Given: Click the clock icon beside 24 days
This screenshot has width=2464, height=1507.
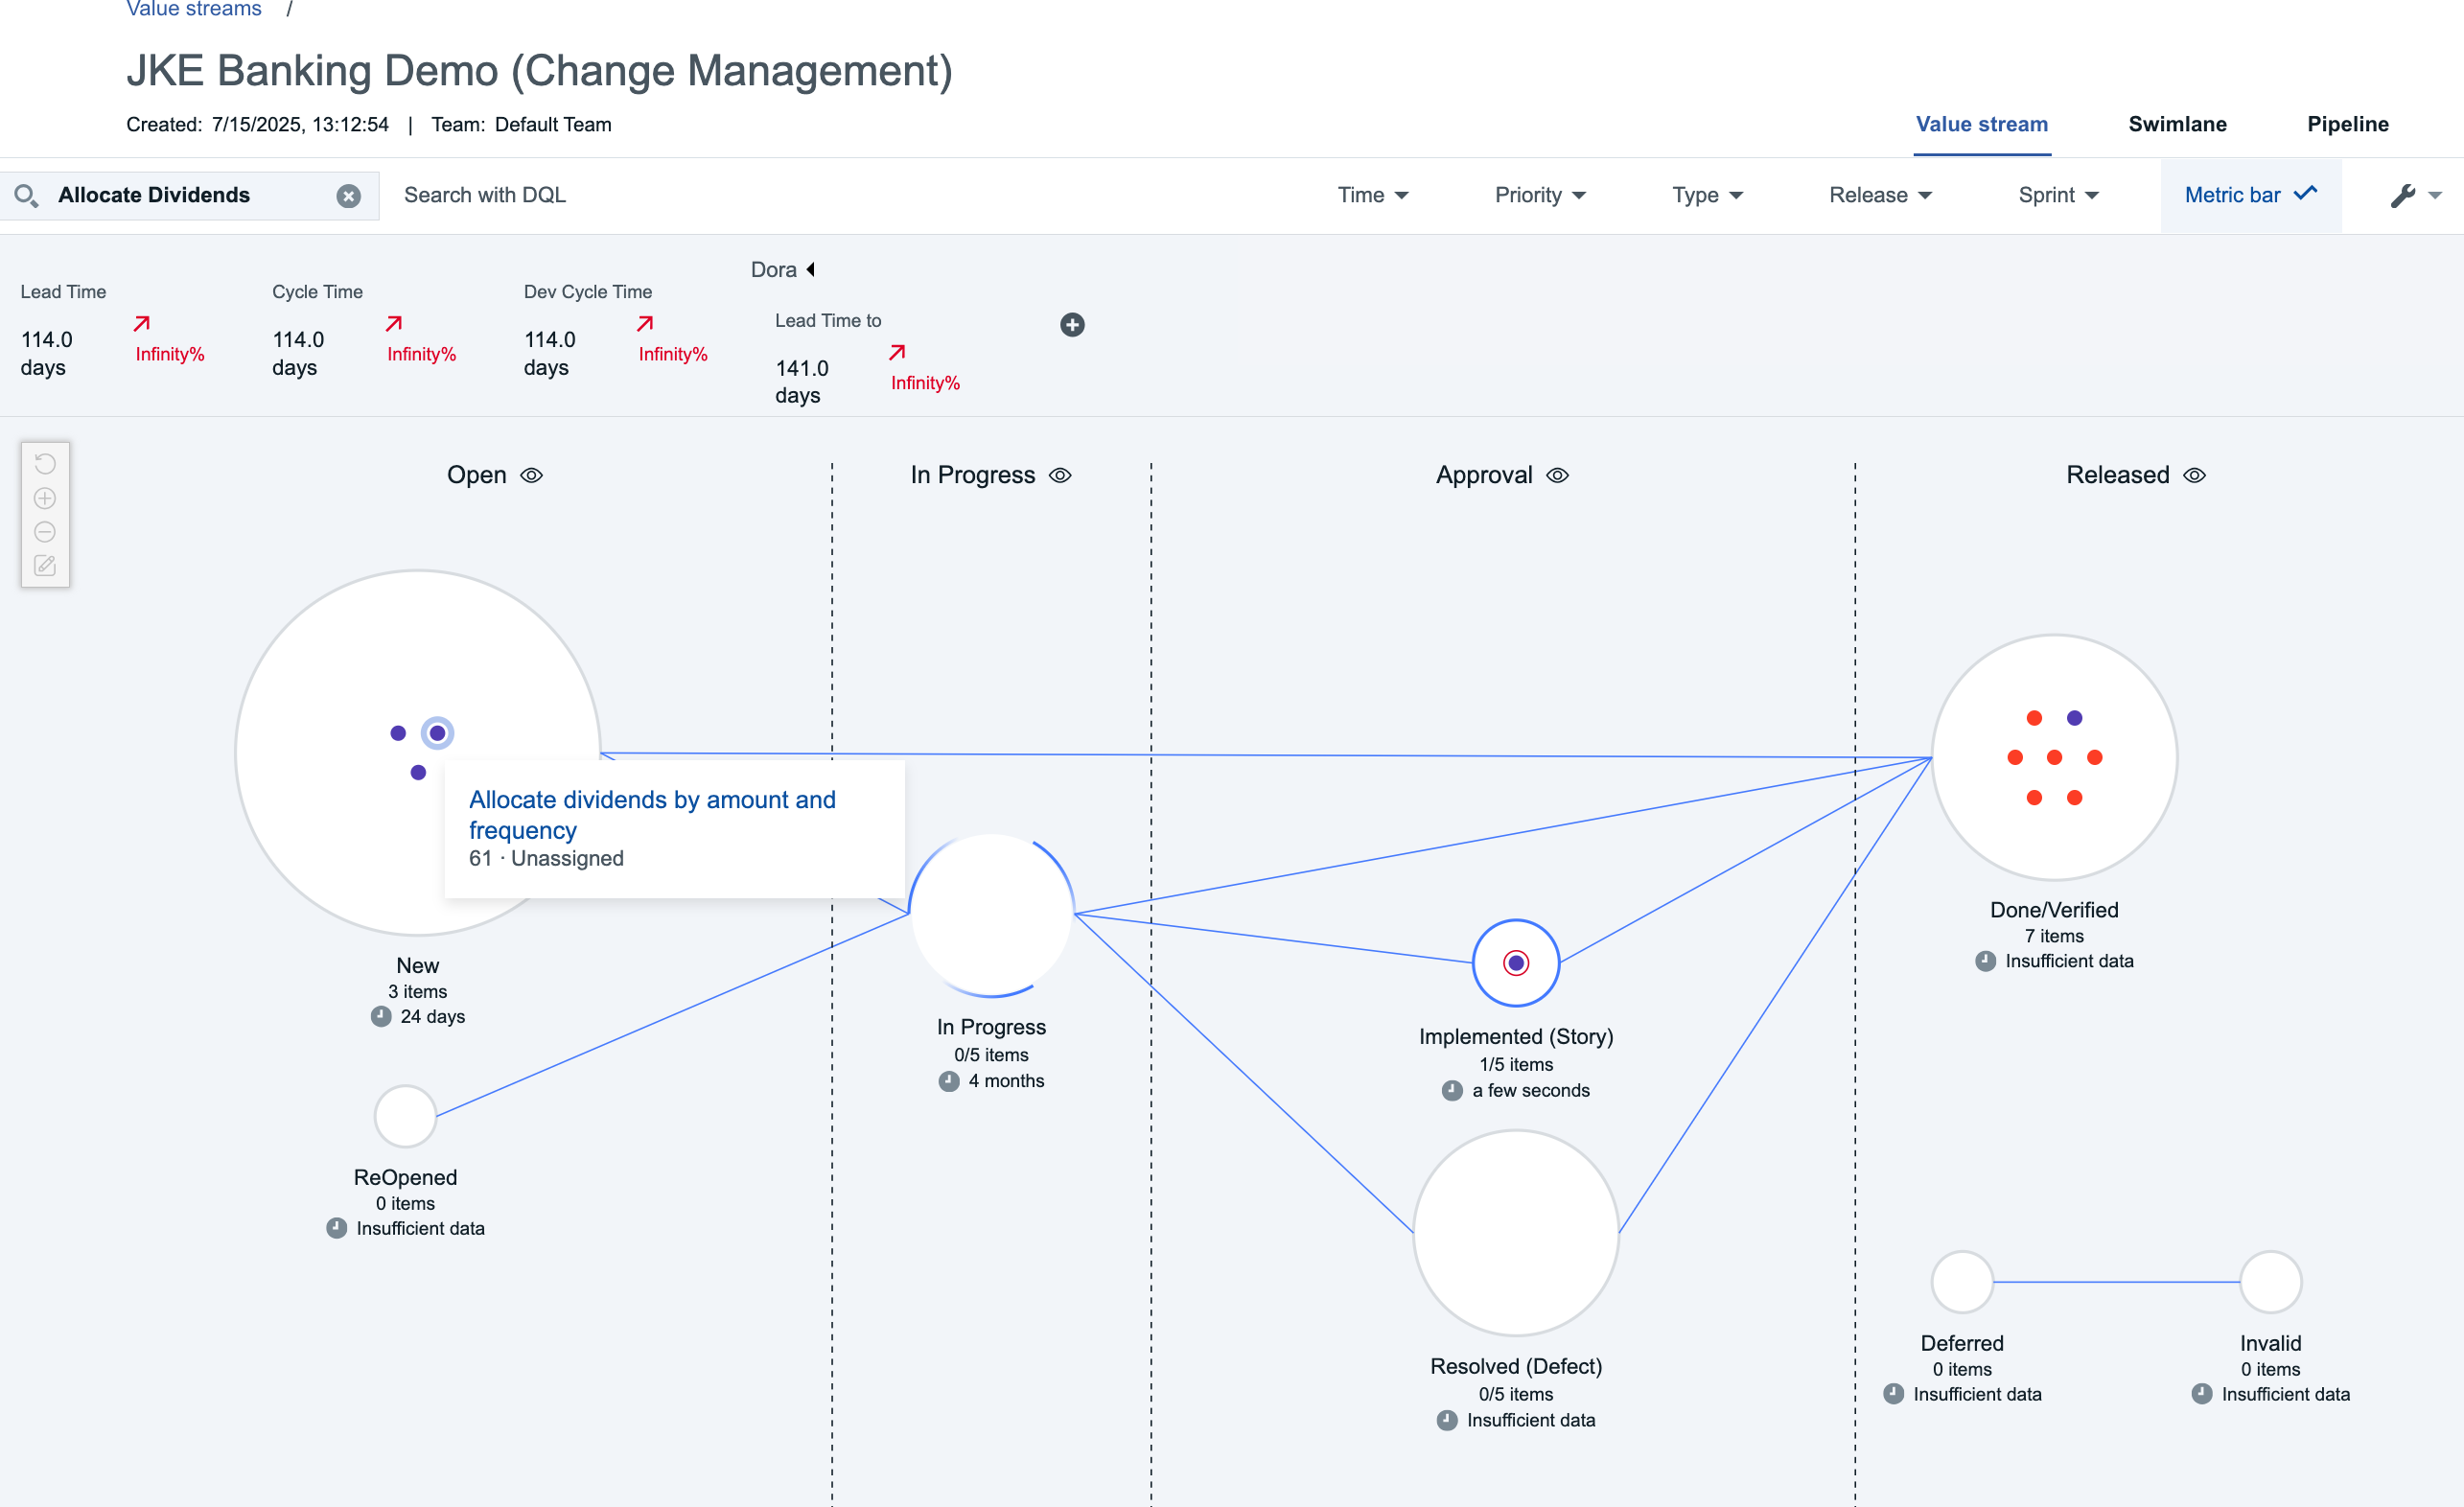Looking at the screenshot, I should pyautogui.click(x=381, y=1017).
